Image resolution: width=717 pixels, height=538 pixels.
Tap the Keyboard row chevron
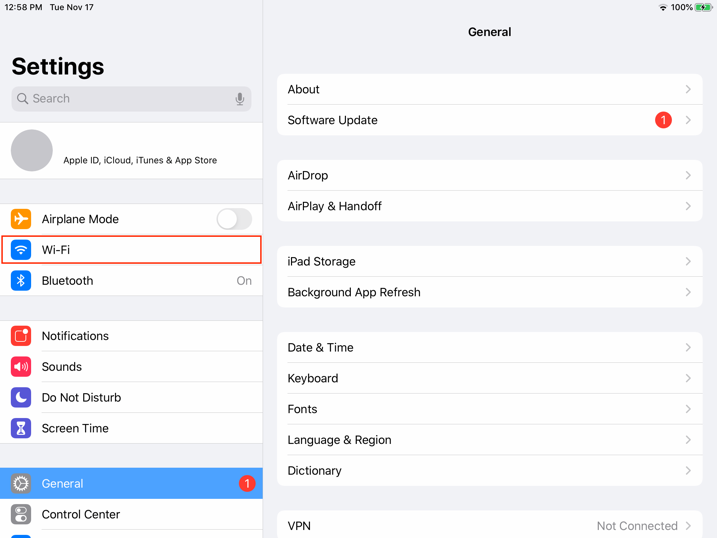688,378
